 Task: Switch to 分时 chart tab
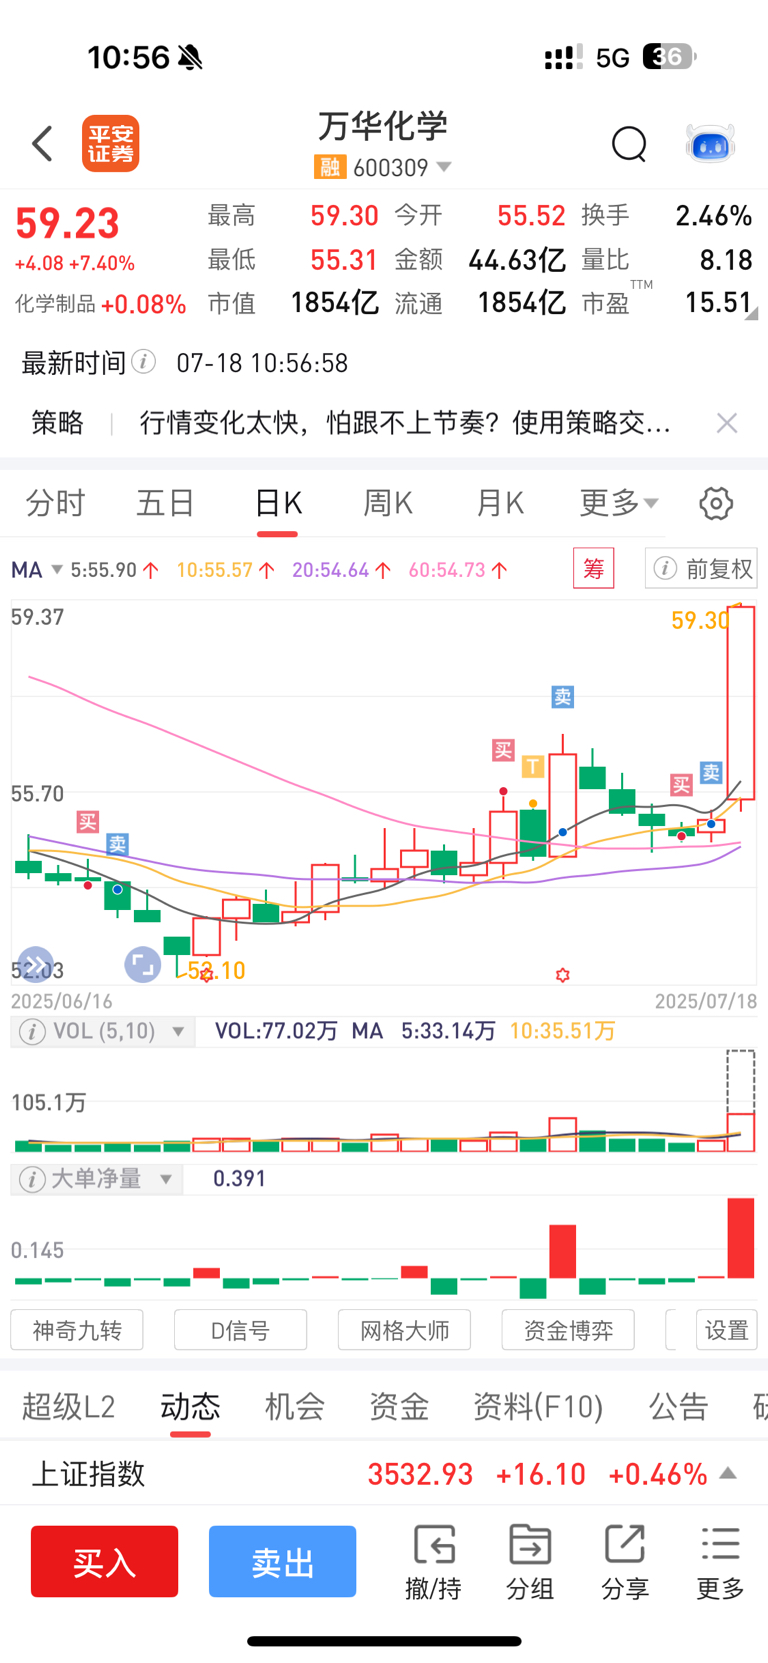point(56,503)
